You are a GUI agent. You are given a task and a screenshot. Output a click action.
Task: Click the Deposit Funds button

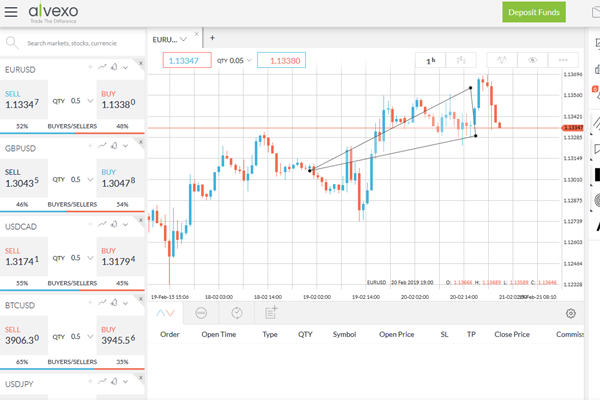[x=534, y=12]
